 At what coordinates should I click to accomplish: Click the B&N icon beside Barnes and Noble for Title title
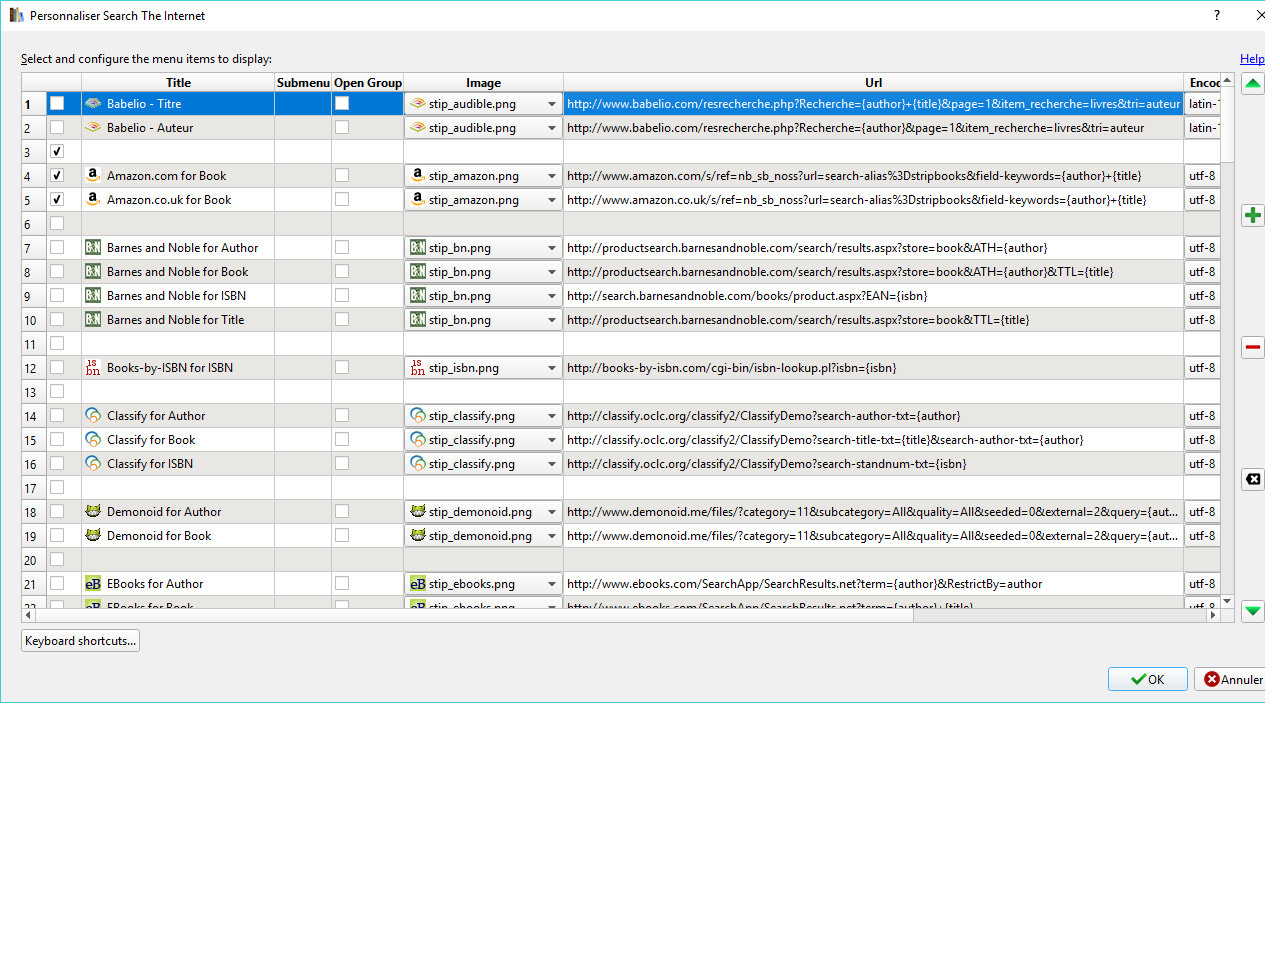(93, 319)
